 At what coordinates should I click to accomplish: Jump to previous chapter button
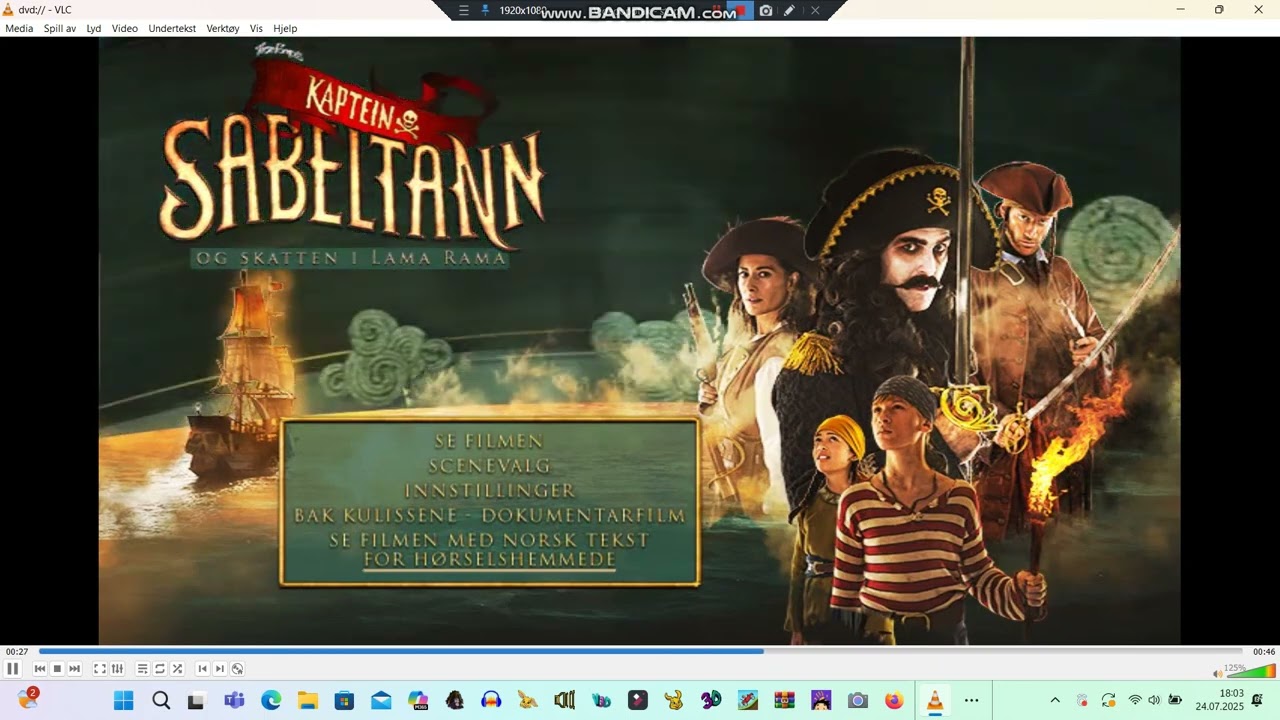(40, 669)
